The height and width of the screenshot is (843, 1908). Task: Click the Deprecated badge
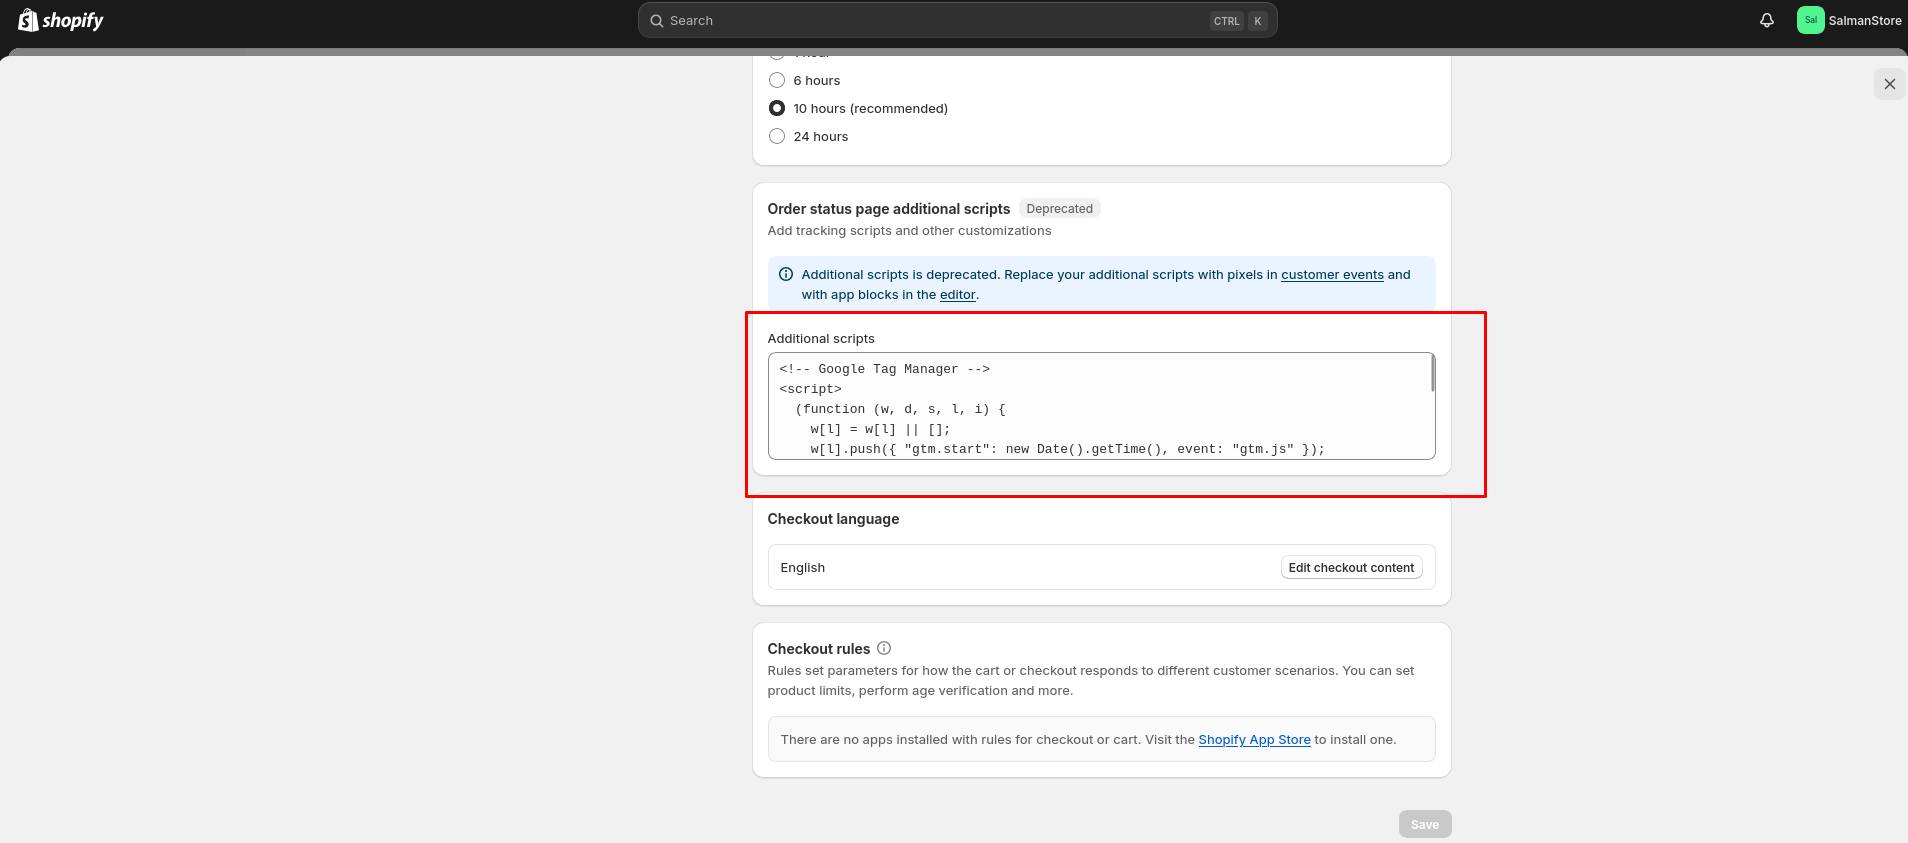click(x=1059, y=208)
